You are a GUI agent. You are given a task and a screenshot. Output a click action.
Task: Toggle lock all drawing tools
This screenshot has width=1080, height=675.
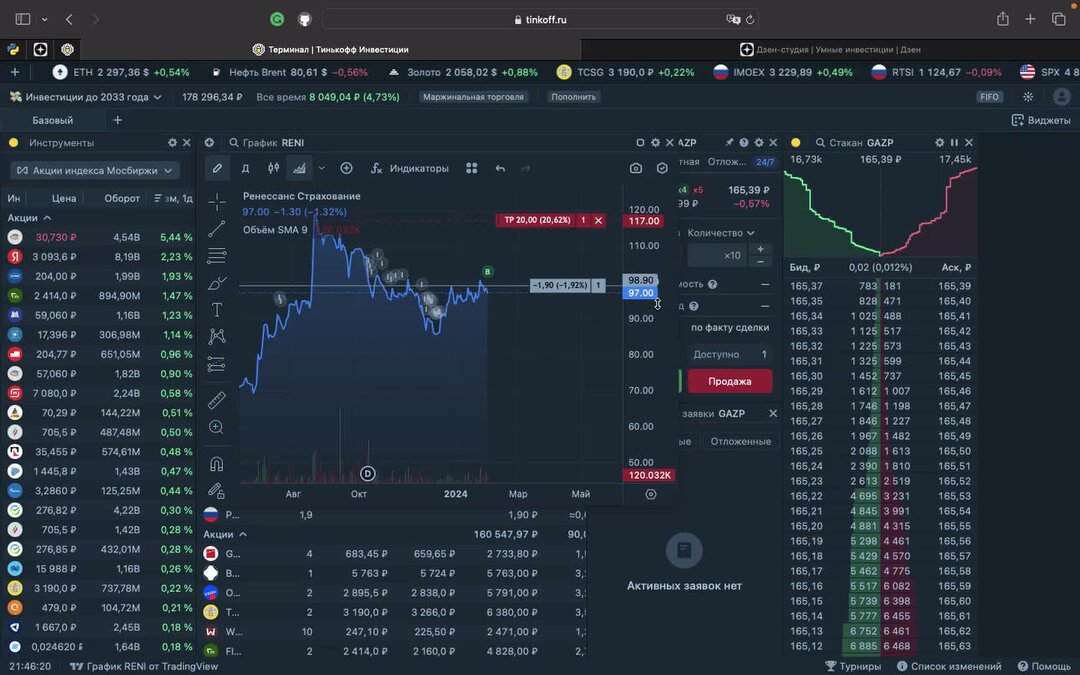coord(216,490)
